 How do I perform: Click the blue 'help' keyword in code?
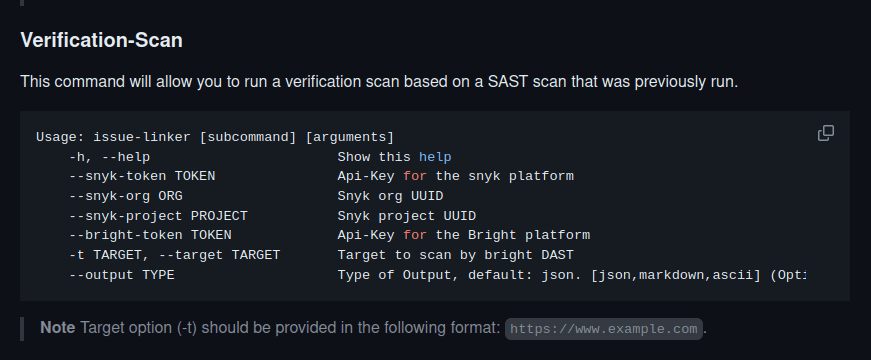point(435,157)
